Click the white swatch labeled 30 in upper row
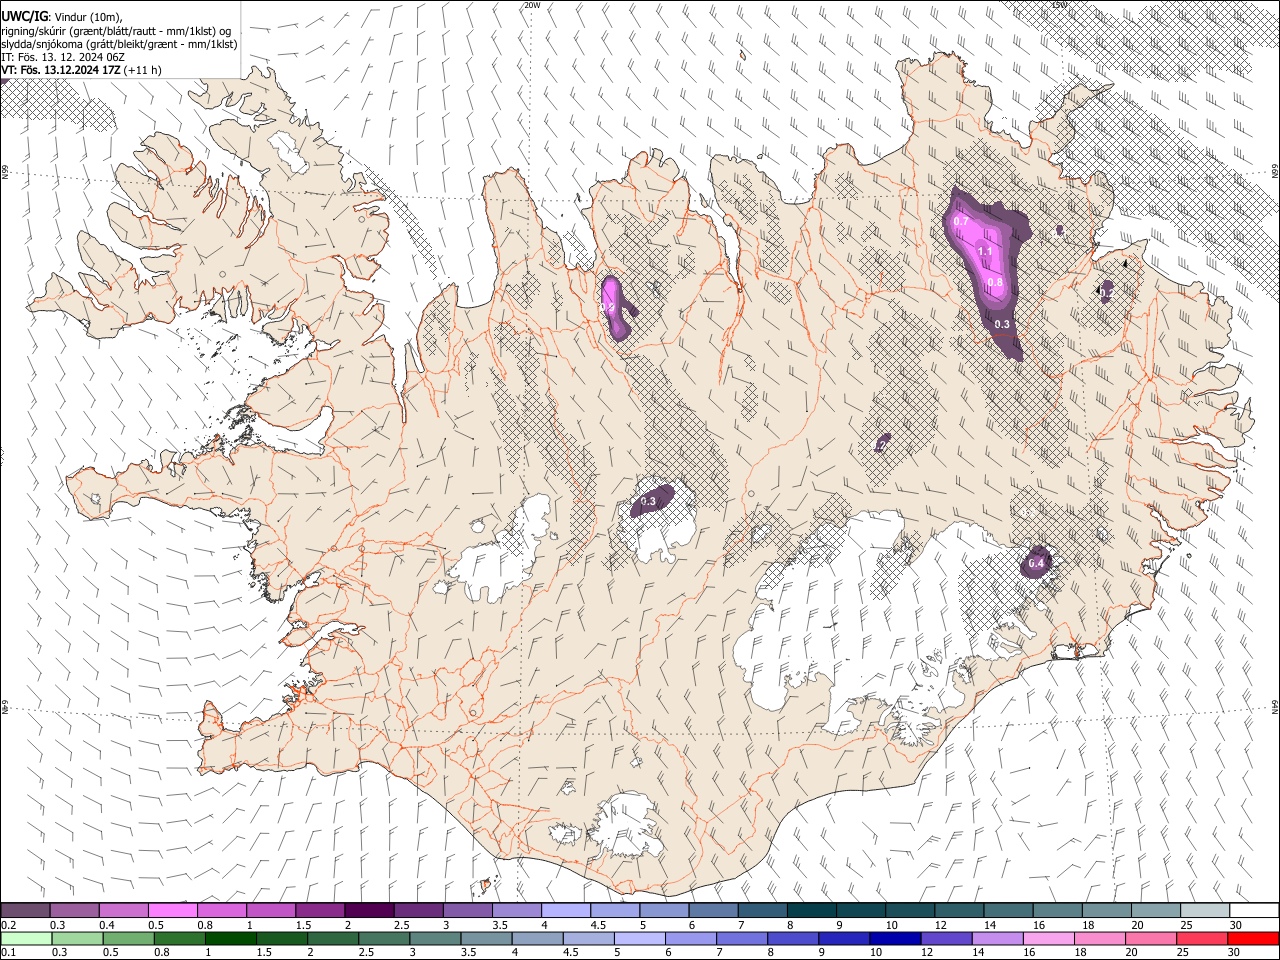Viewport: 1280px width, 960px height. [x=1252, y=910]
